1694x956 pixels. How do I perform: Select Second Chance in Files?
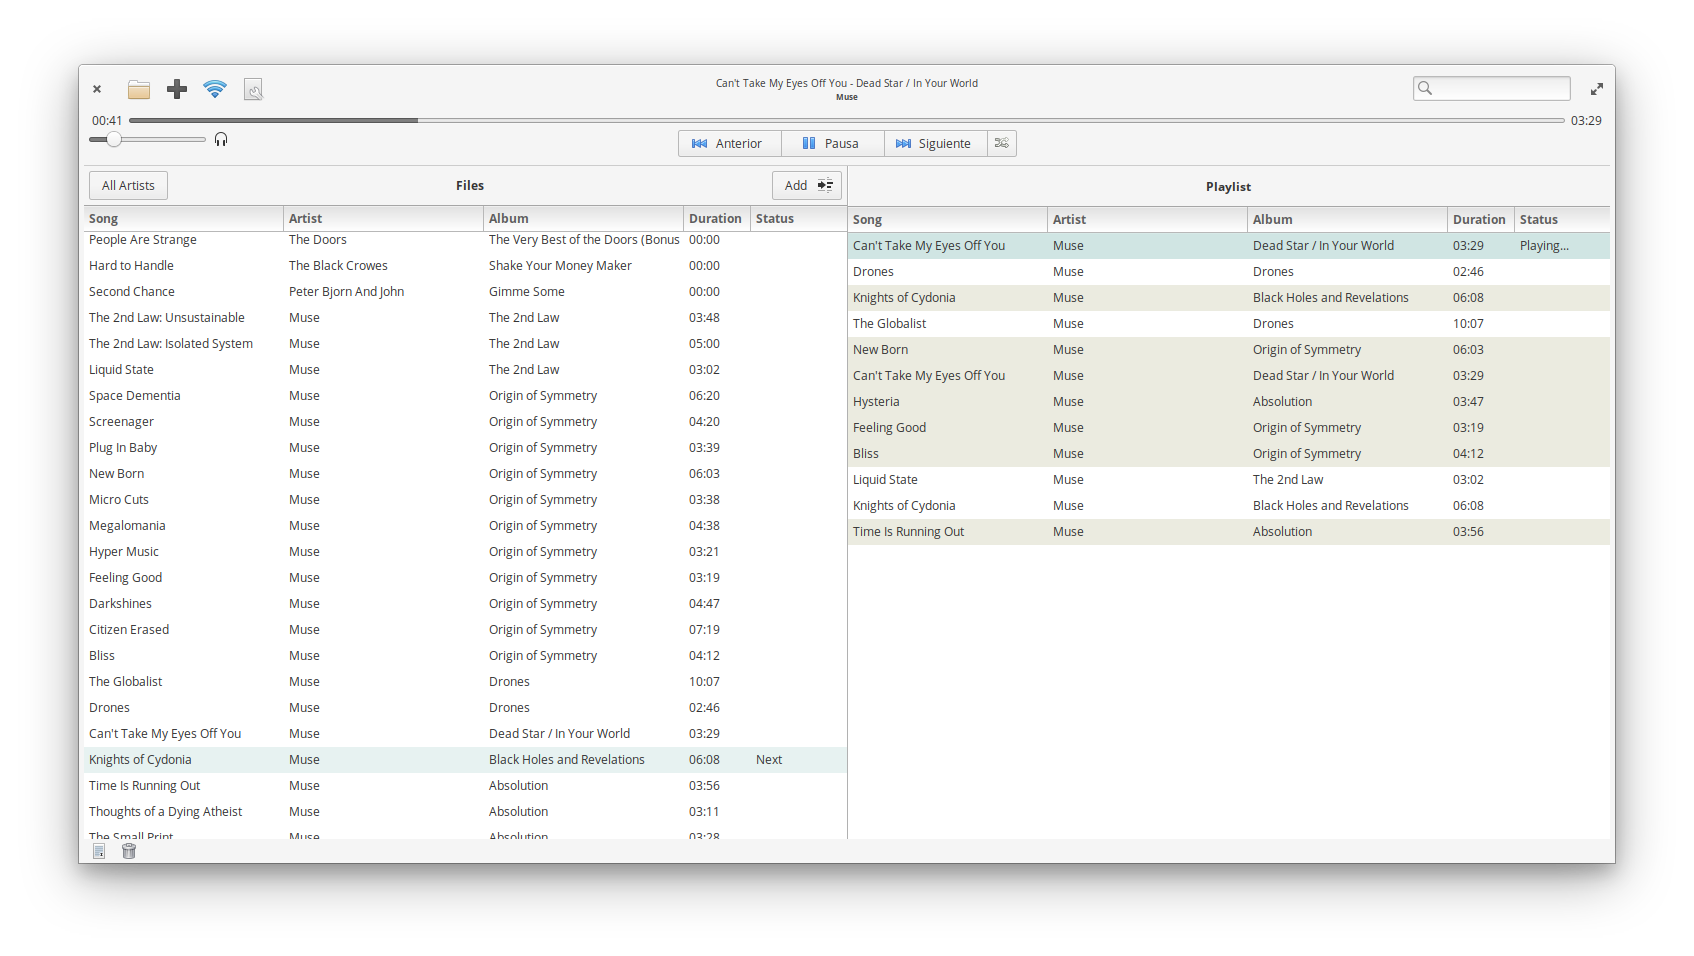[x=465, y=291]
